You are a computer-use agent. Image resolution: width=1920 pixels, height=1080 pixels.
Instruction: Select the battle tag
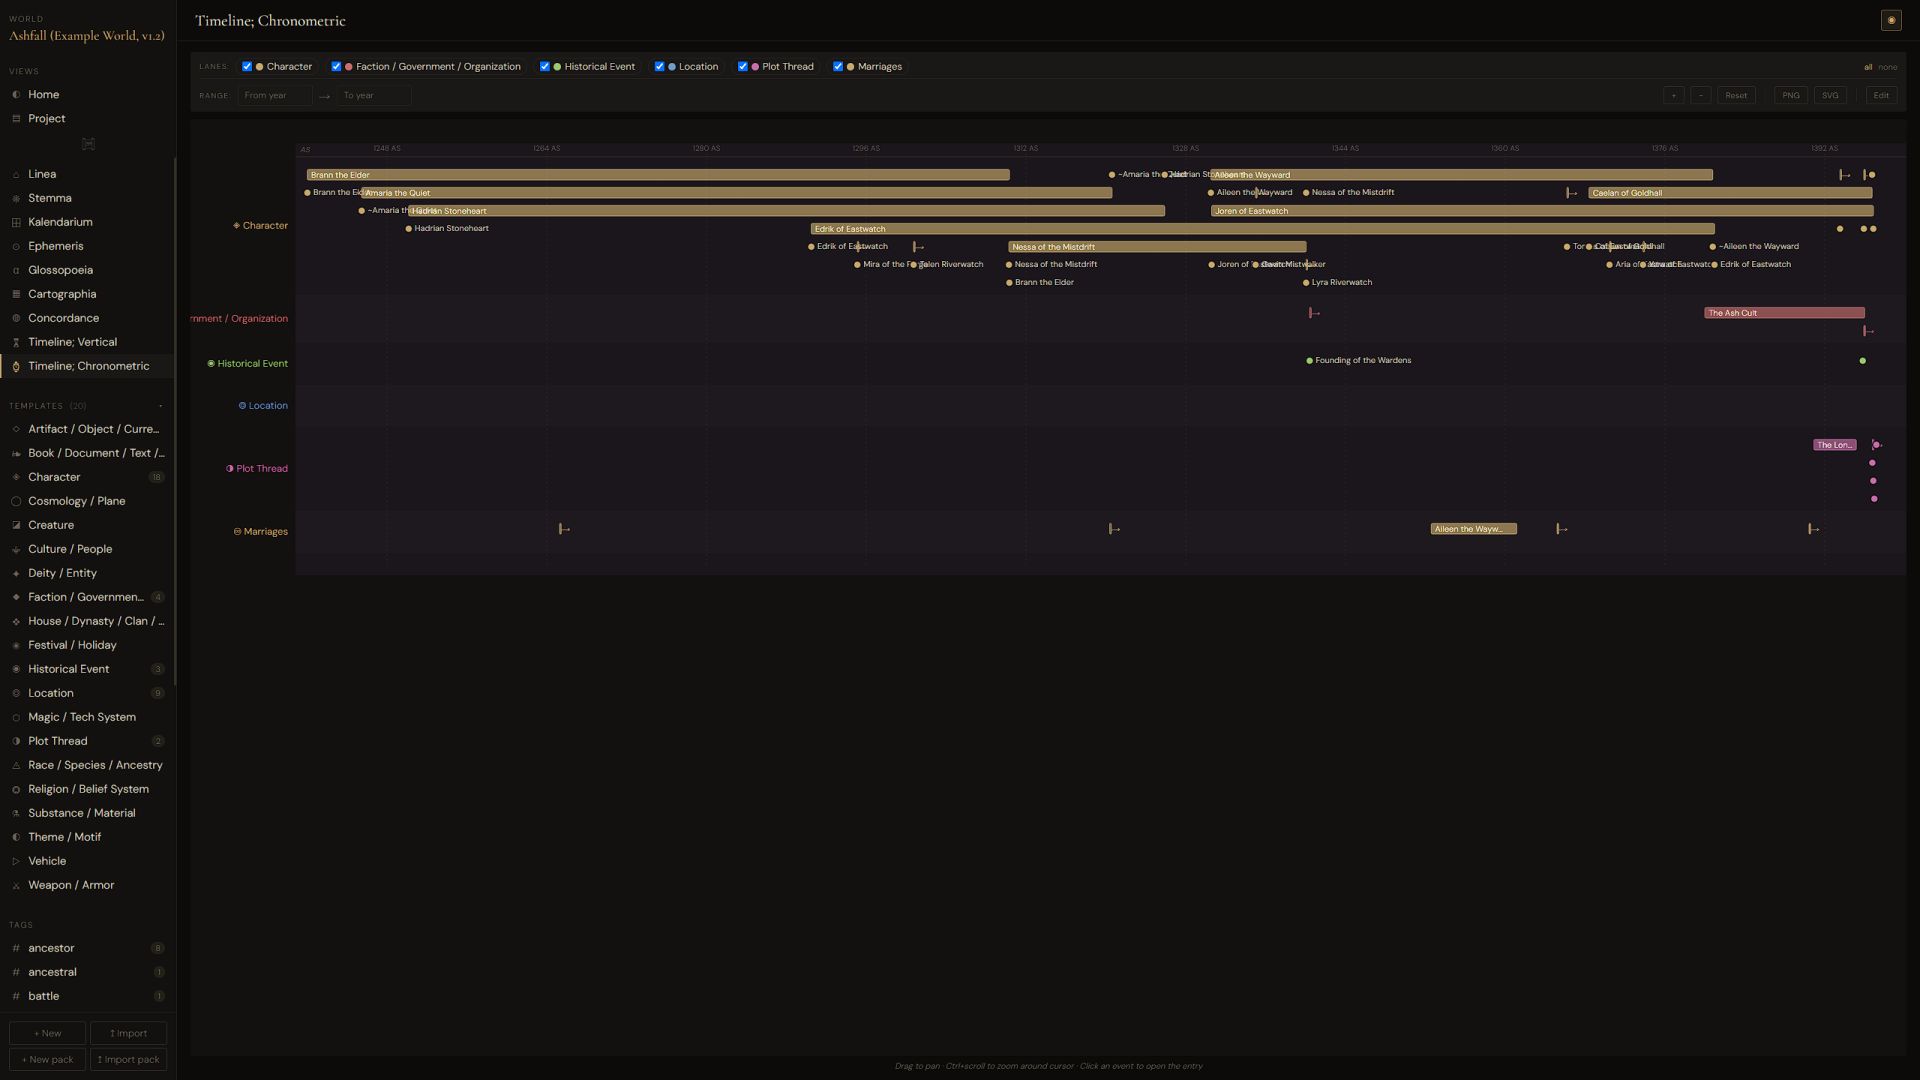click(87, 997)
